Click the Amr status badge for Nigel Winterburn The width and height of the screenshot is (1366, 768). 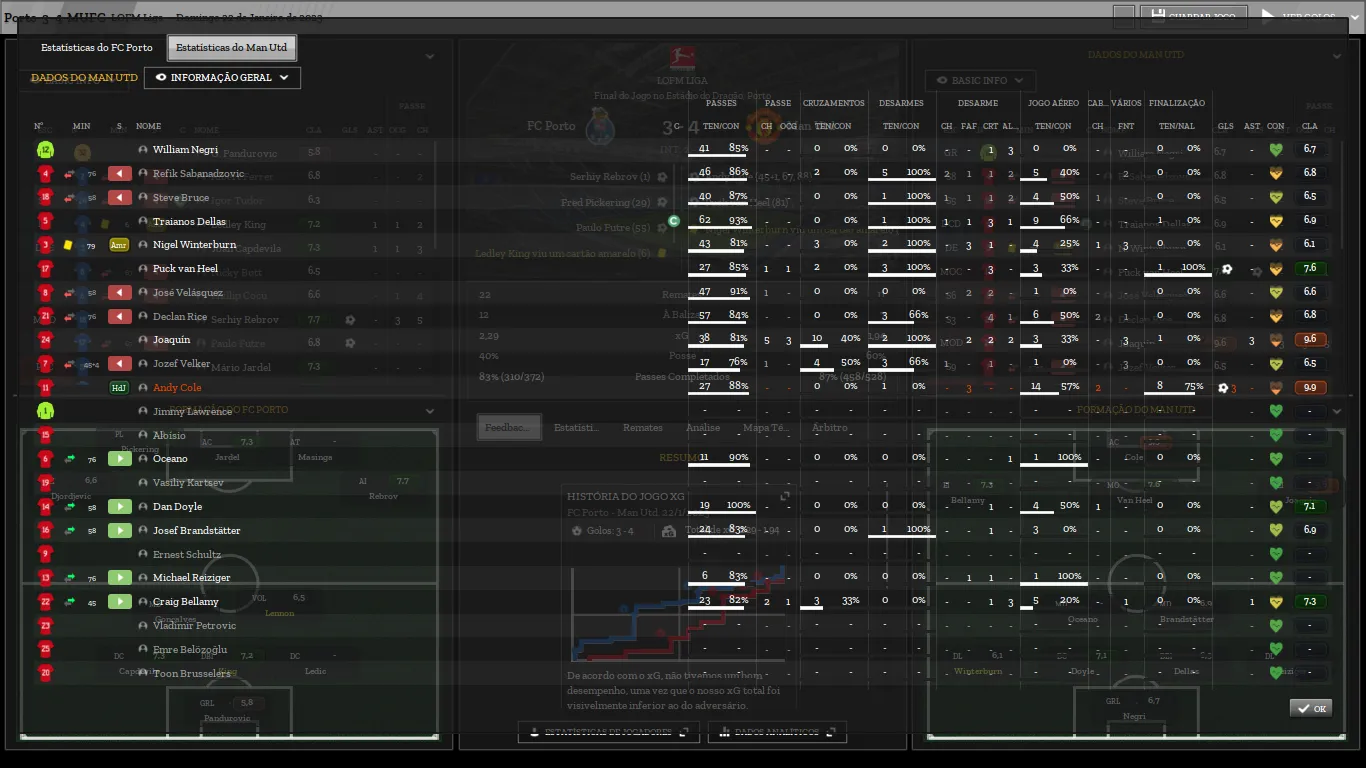(119, 245)
